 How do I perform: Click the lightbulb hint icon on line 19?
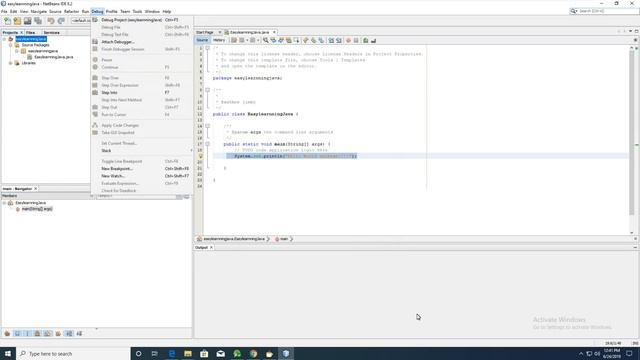pos(200,156)
